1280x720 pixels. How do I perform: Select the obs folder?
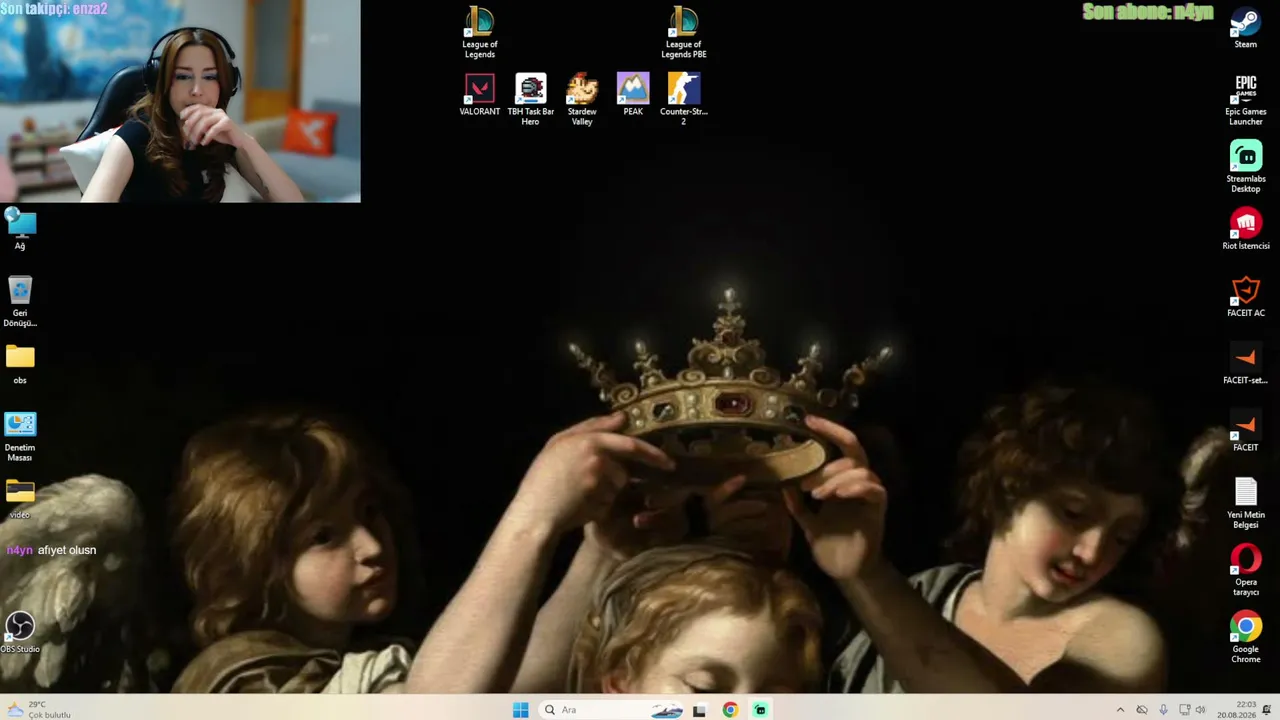pos(20,364)
